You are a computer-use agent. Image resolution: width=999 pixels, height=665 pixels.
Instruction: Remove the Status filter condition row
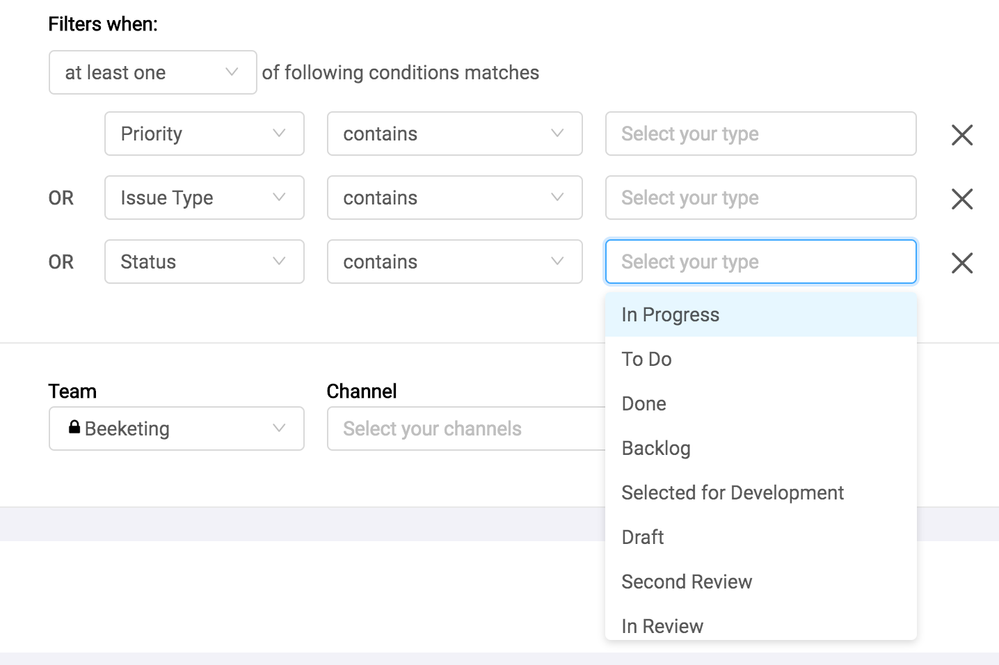pos(961,263)
